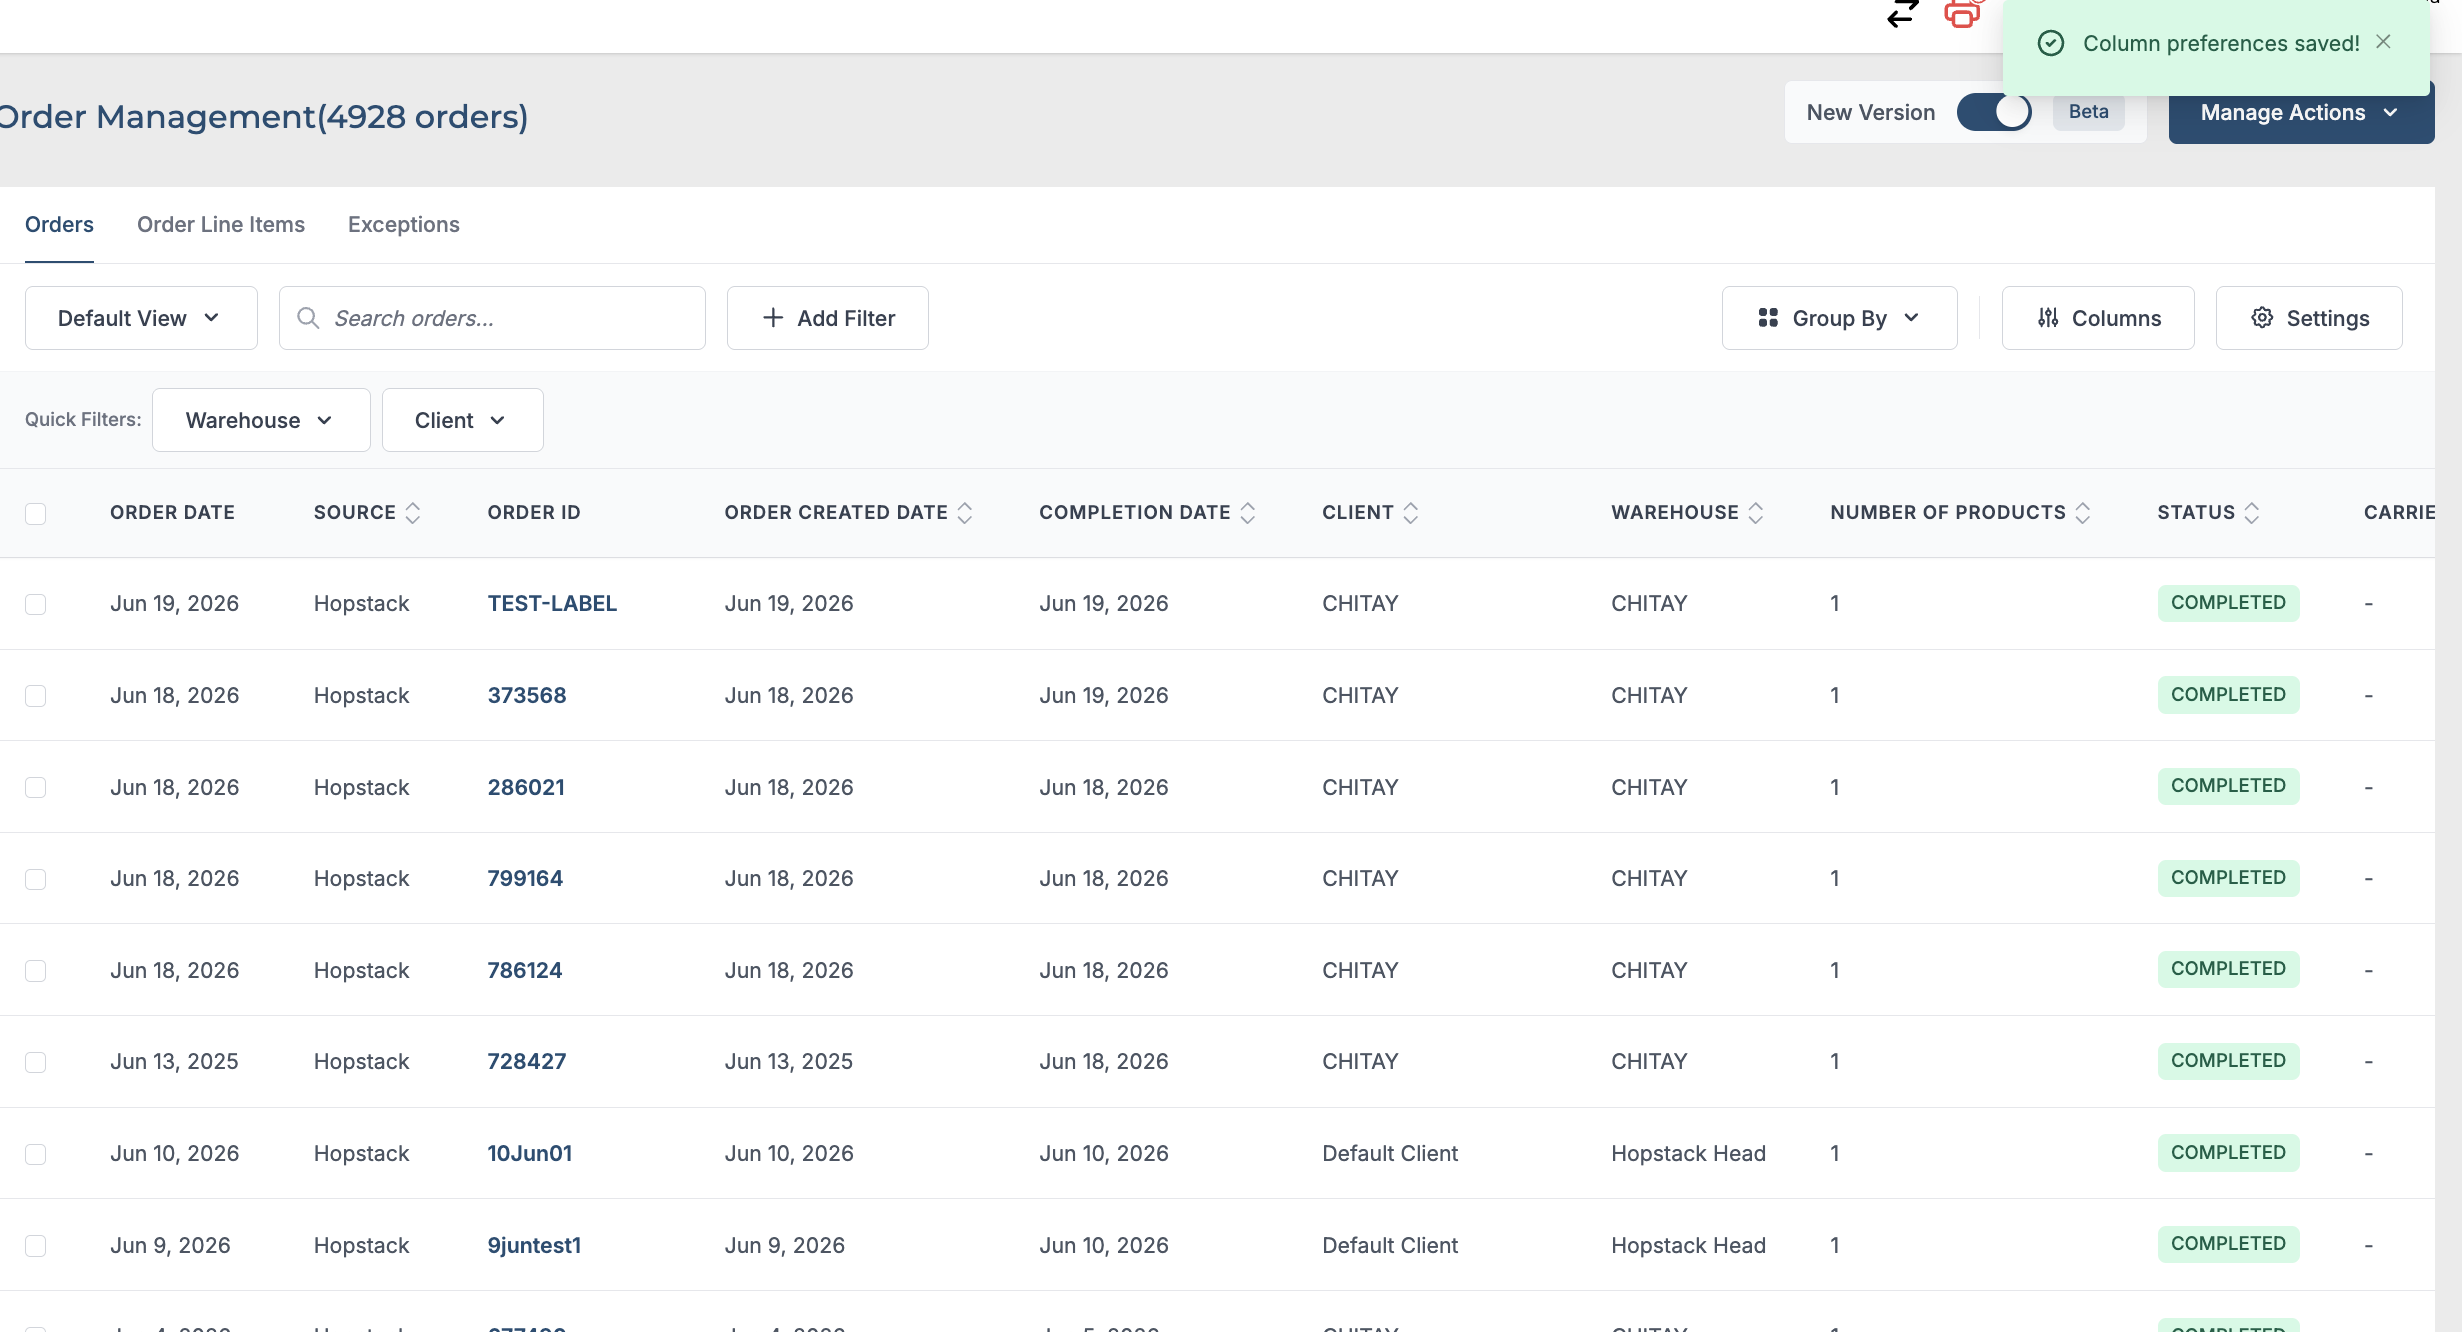Sort by Client column arrows
This screenshot has height=1332, width=2462.
(x=1411, y=513)
